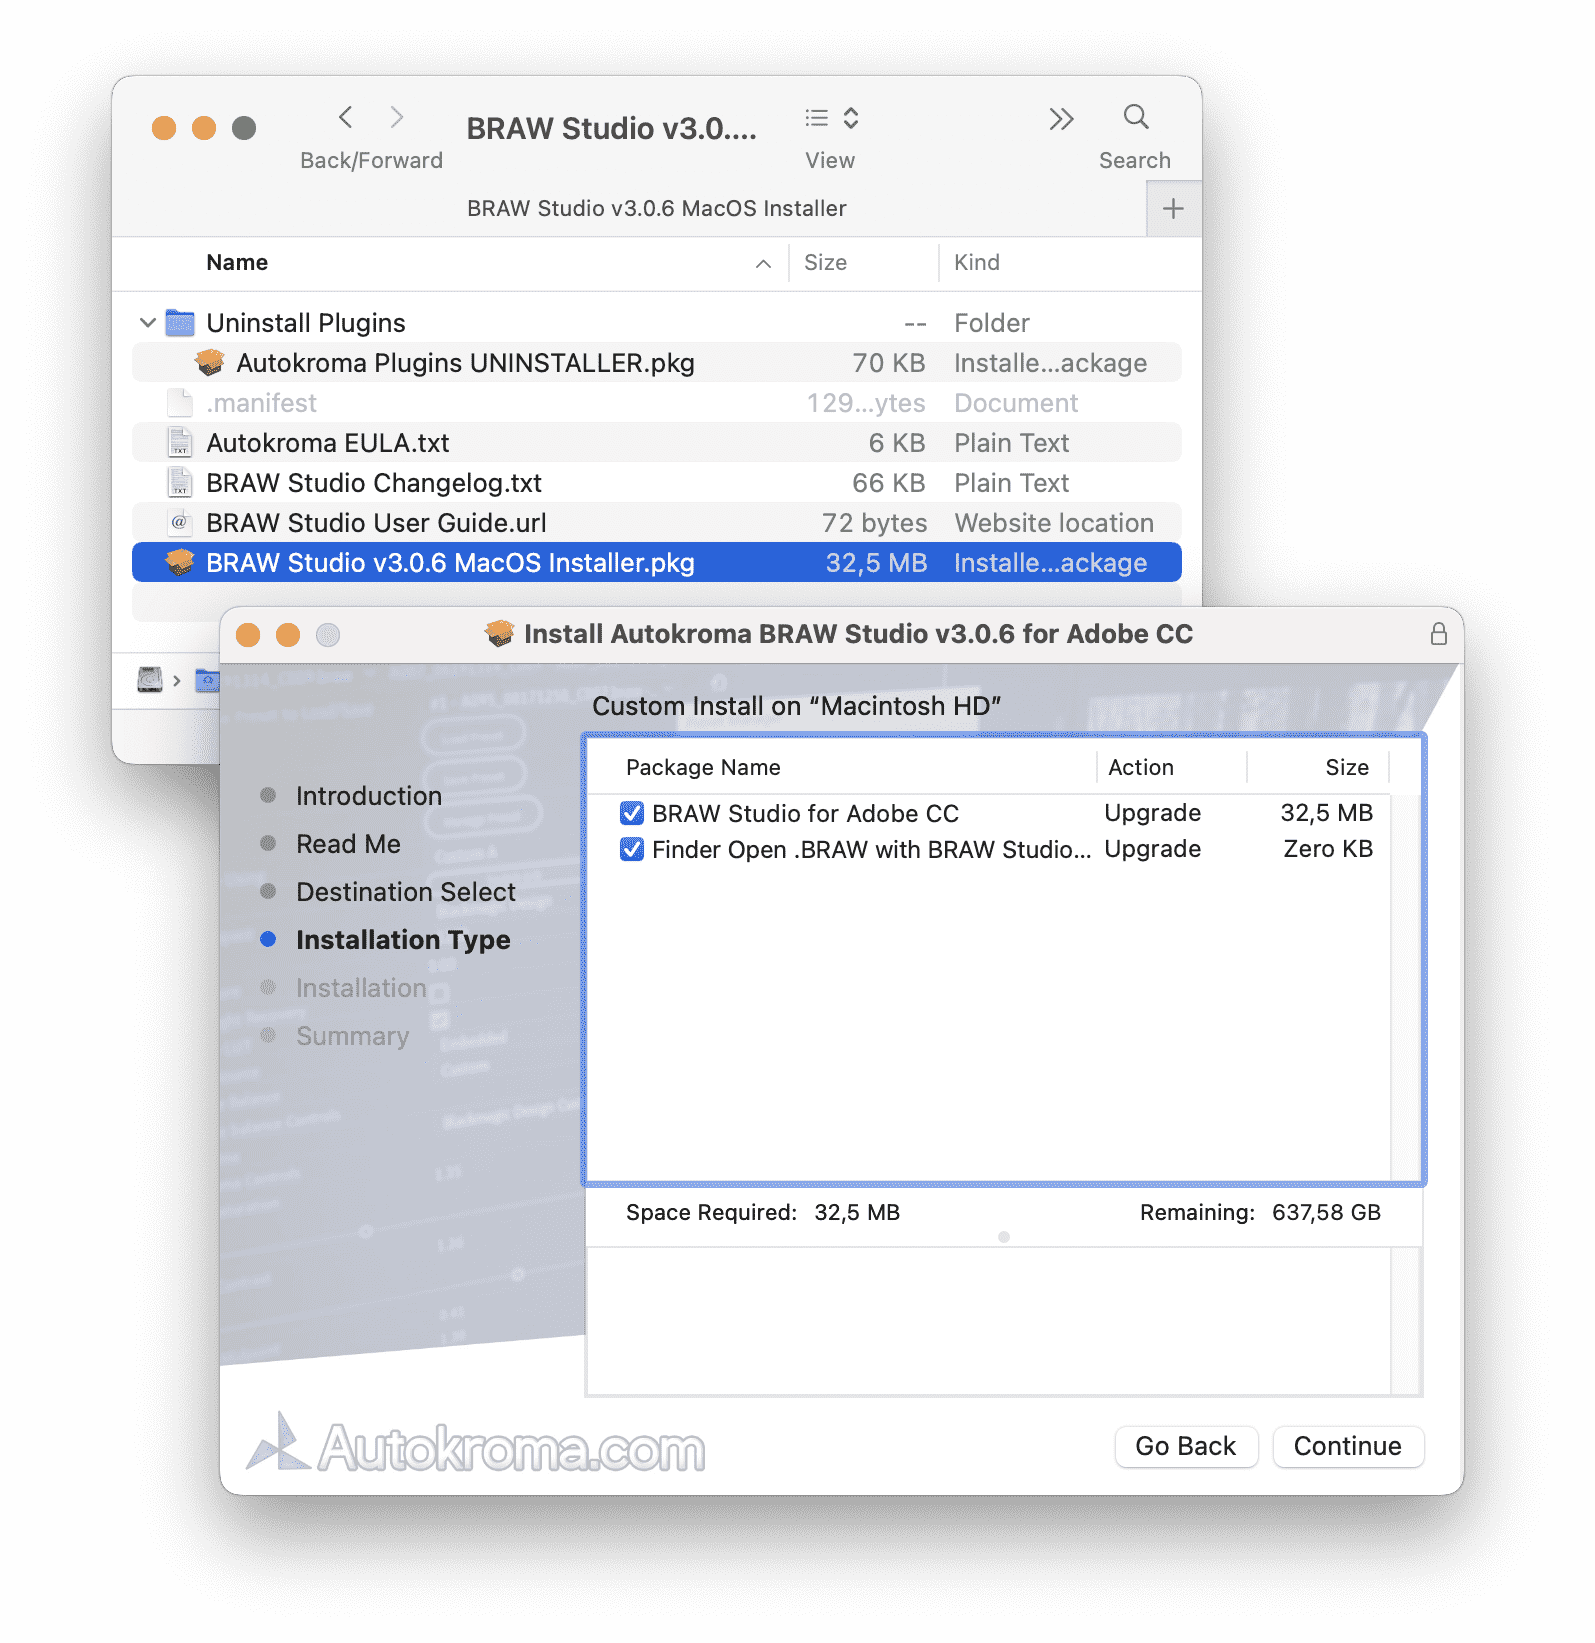This screenshot has height=1643, width=1595.
Task: Click the installer Size column header
Action: [x=1347, y=767]
